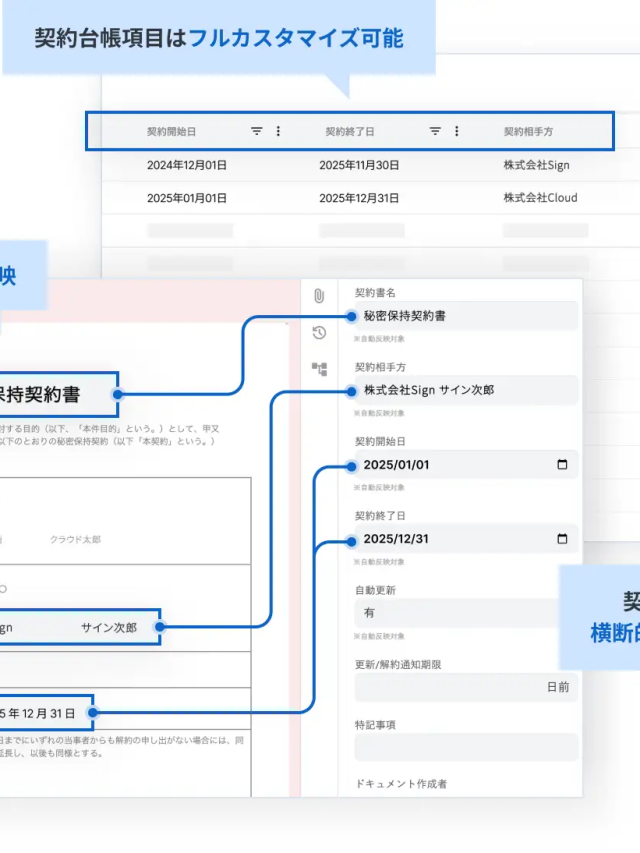Click the 2025/01/01 start date value
The width and height of the screenshot is (640, 853).
click(x=396, y=465)
